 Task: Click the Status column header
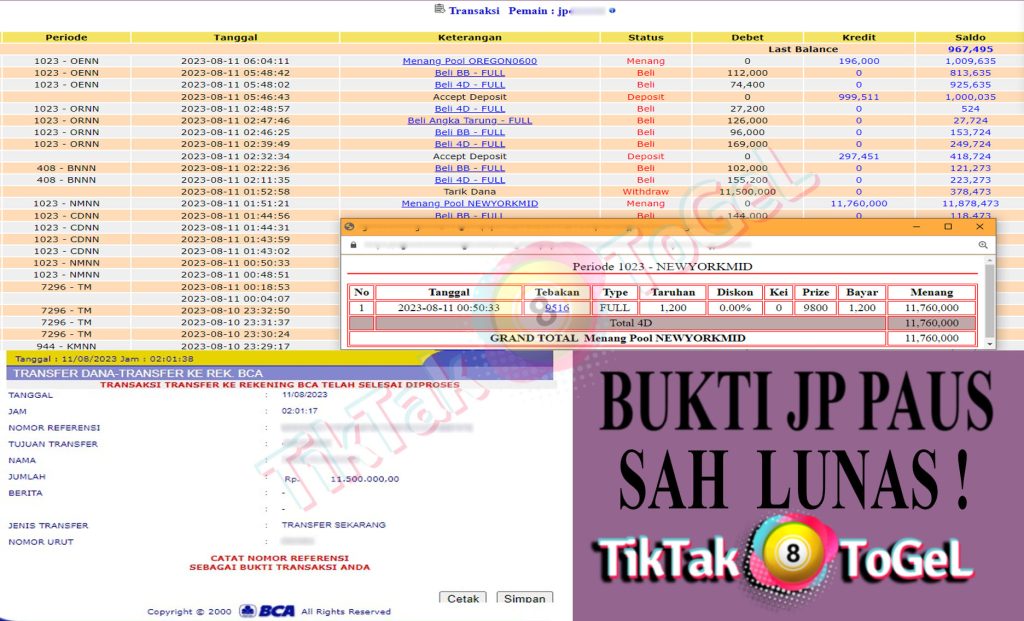click(646, 37)
